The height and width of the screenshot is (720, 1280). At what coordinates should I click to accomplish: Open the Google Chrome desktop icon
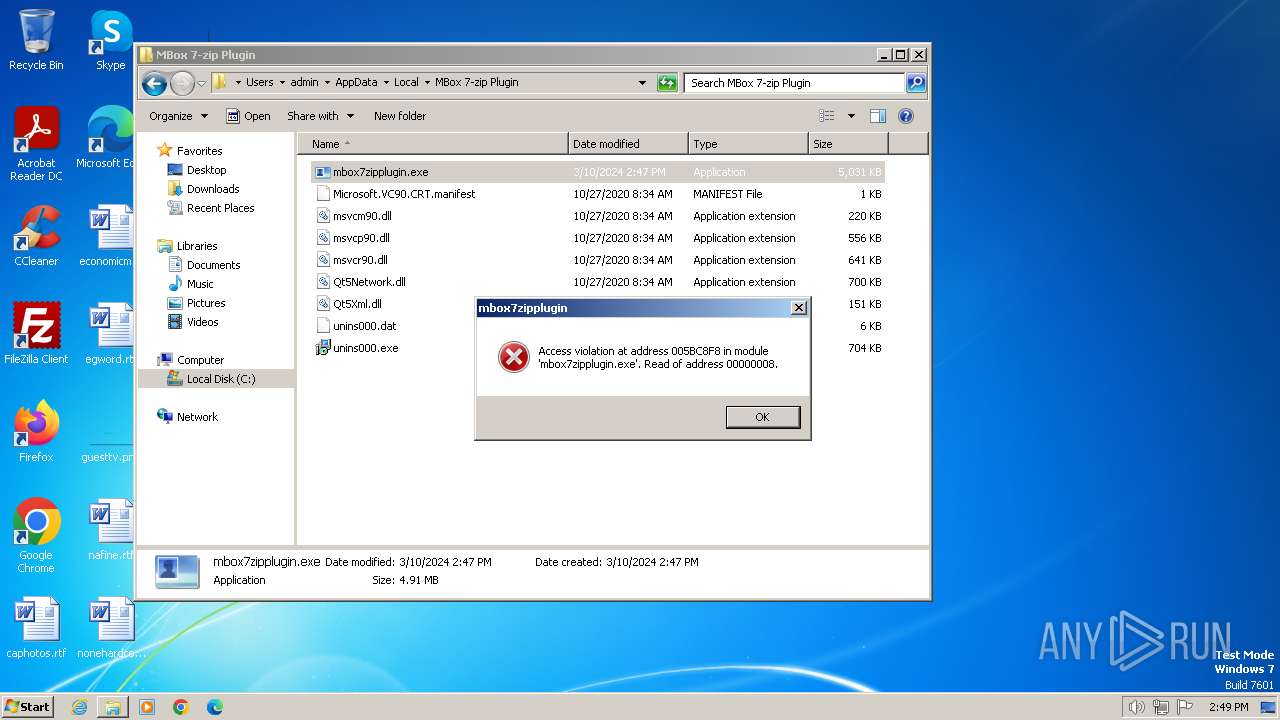[36, 536]
